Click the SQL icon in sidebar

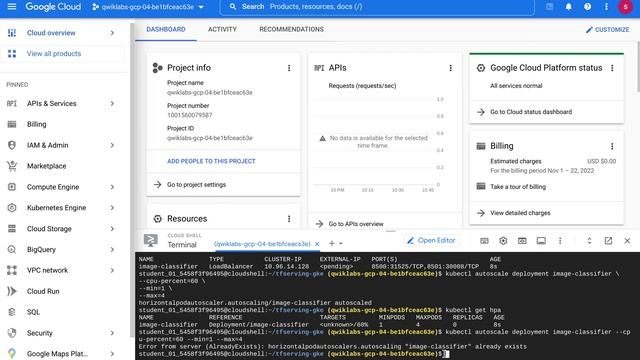(x=12, y=312)
